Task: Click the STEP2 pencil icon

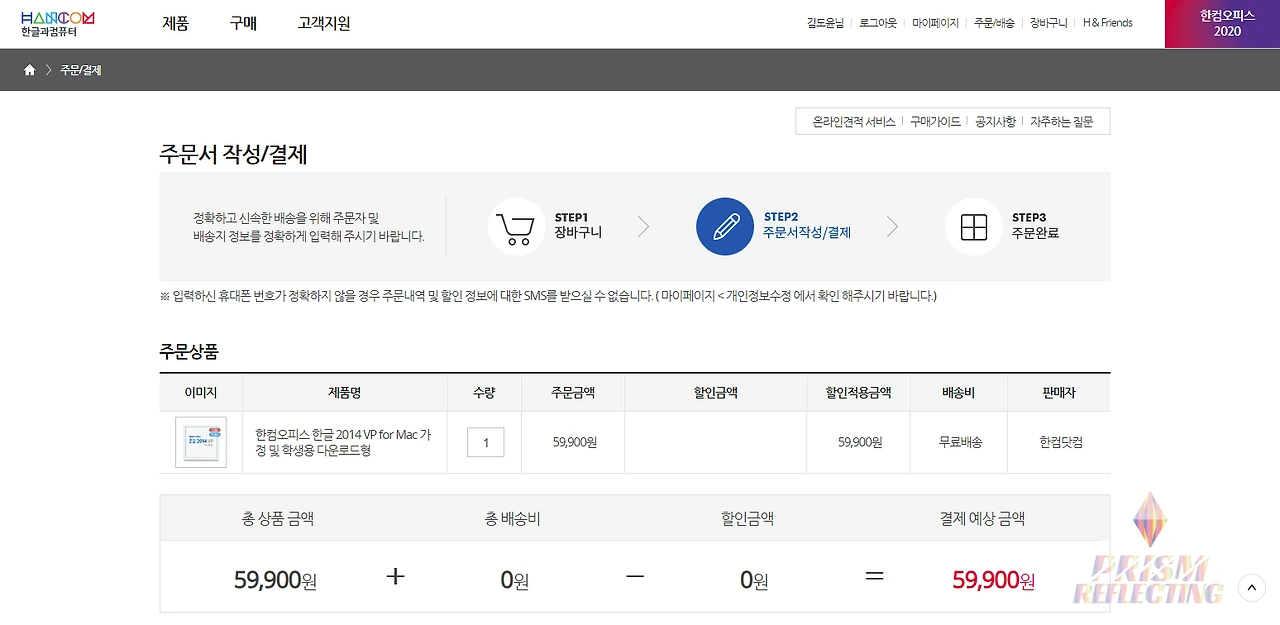Action: [725, 227]
